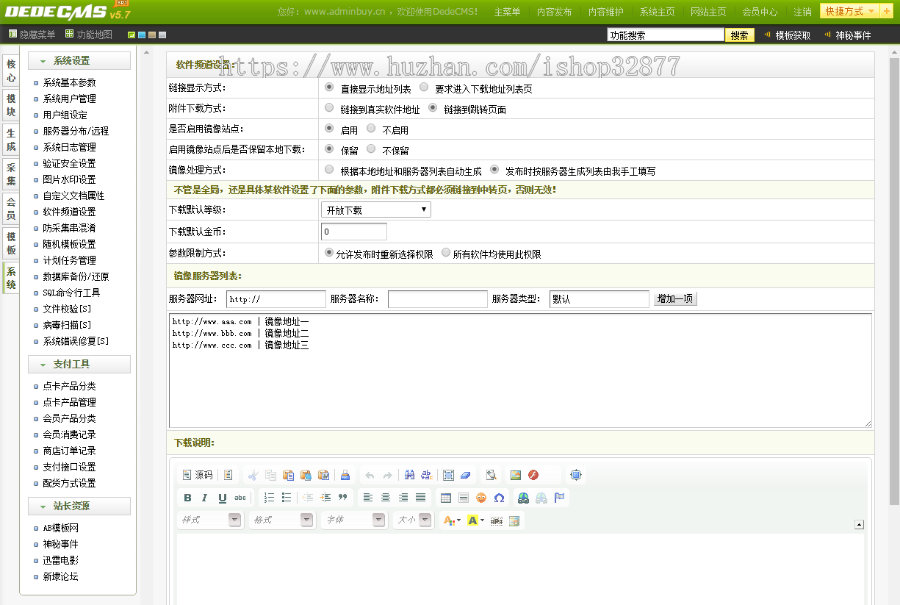Select 链接到真实软件地址 radio

click(329, 108)
